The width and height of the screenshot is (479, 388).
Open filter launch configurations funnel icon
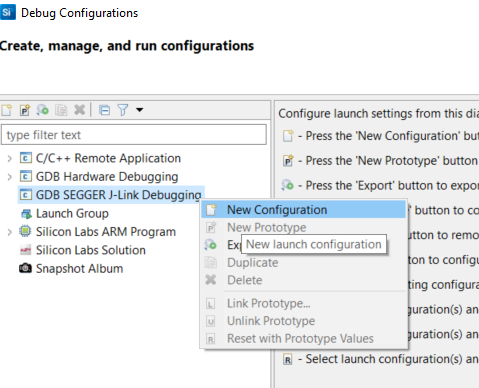click(123, 110)
